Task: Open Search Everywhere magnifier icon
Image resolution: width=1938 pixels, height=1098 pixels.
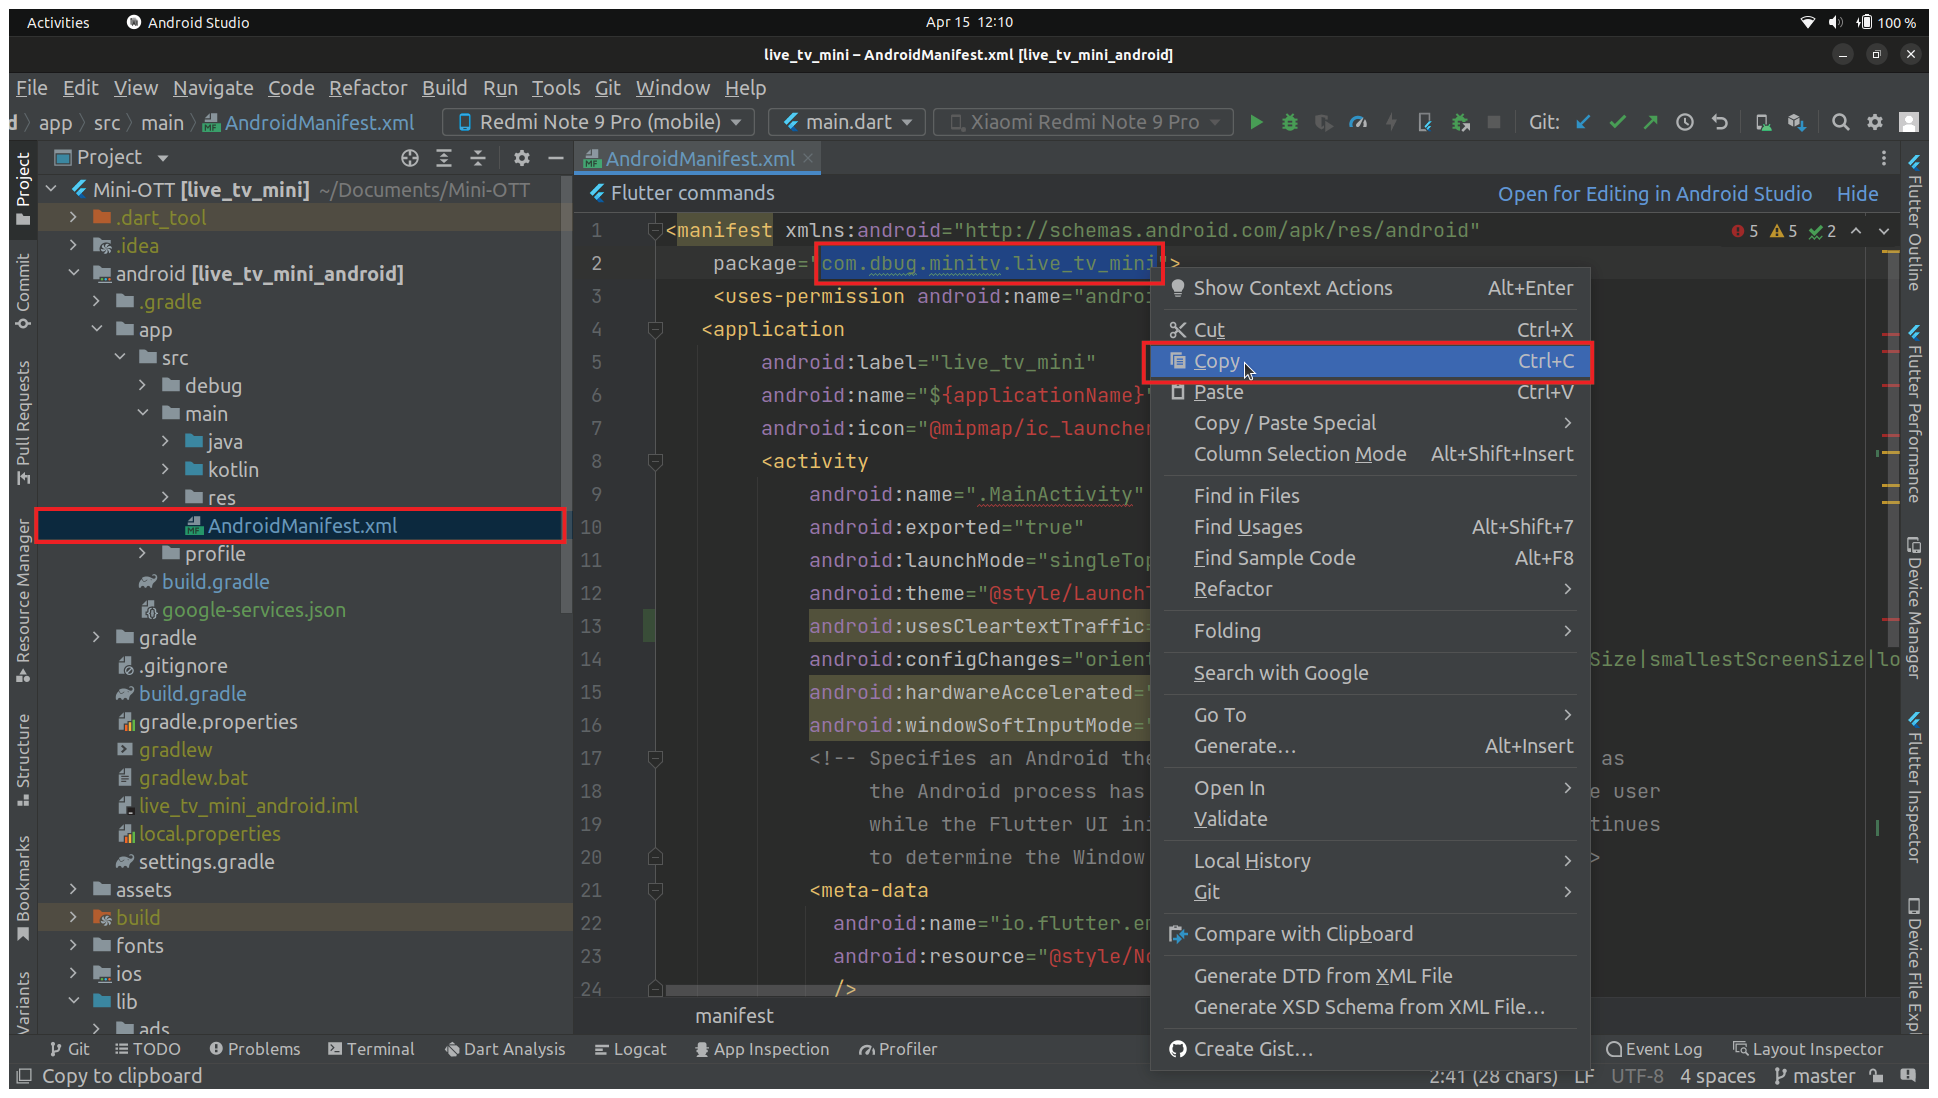Action: point(1840,122)
